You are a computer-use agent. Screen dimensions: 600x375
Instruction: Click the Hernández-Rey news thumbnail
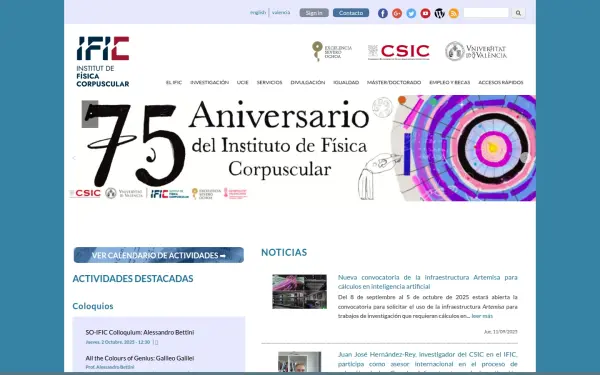pos(300,362)
